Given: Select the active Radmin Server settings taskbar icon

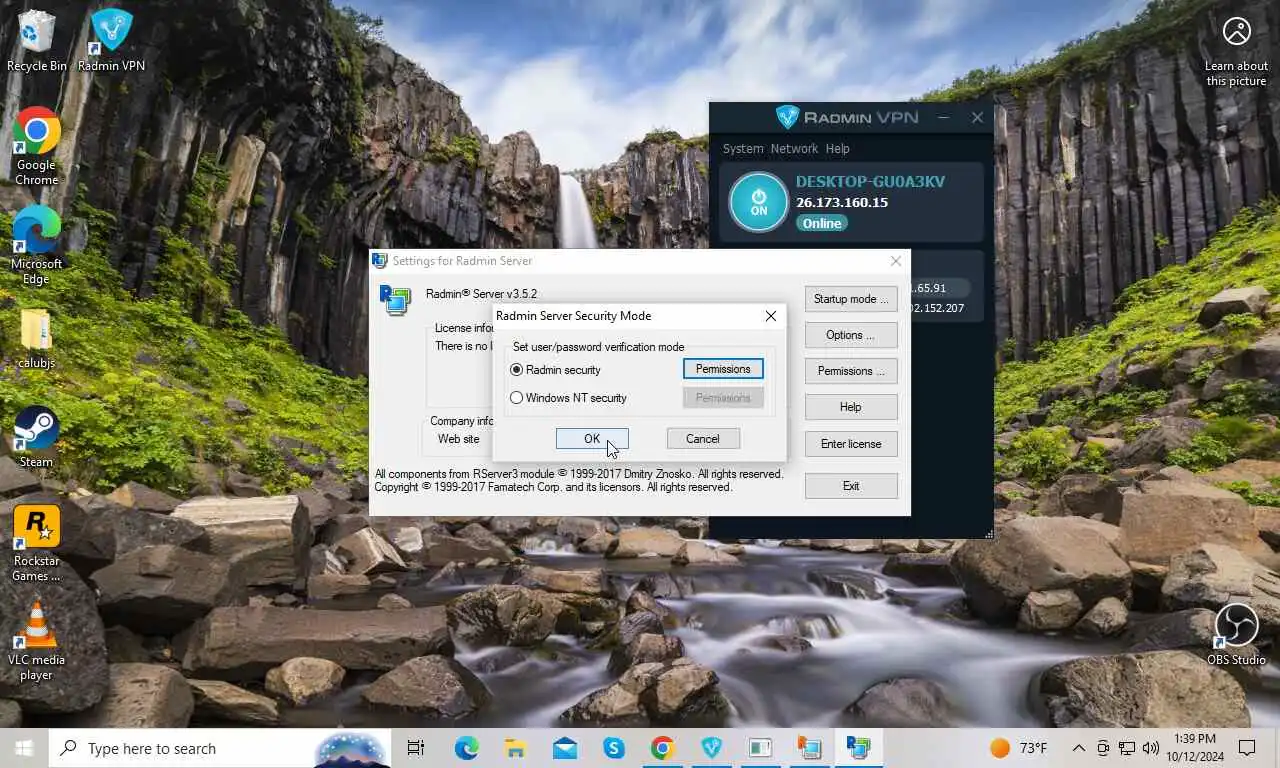Looking at the screenshot, I should tap(858, 748).
